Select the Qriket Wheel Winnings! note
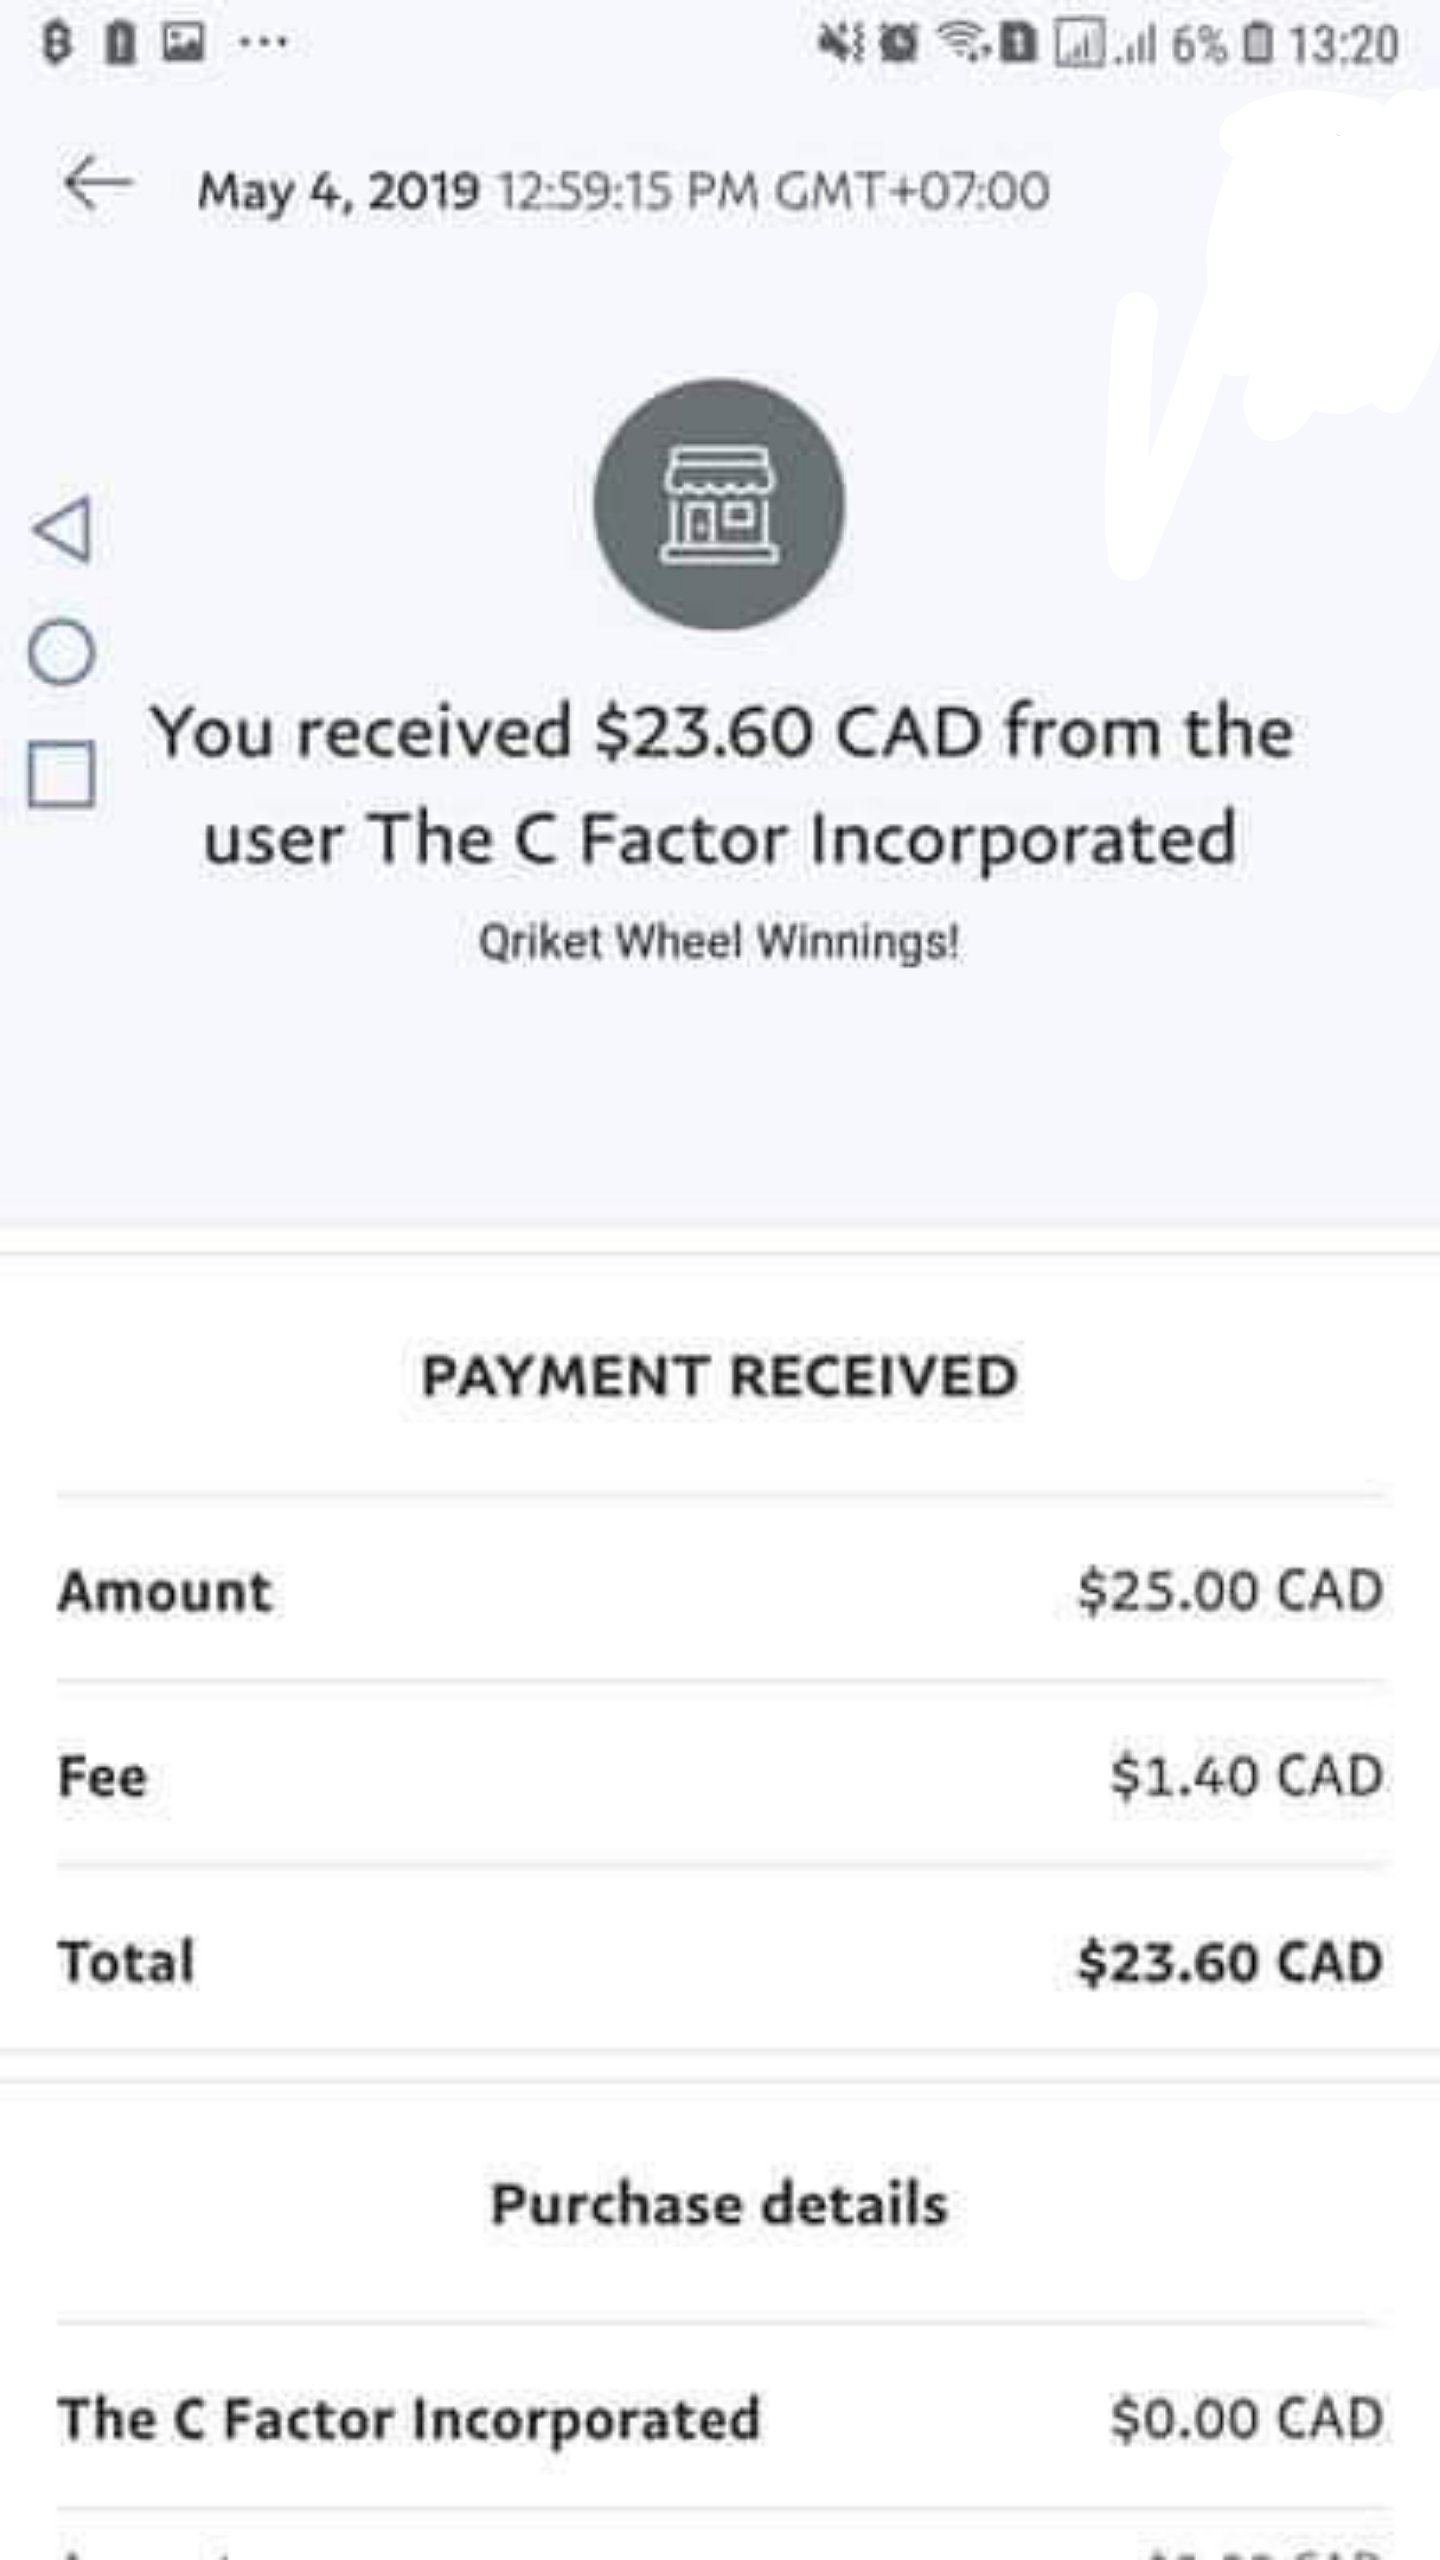The image size is (1440, 2560). coord(719,942)
